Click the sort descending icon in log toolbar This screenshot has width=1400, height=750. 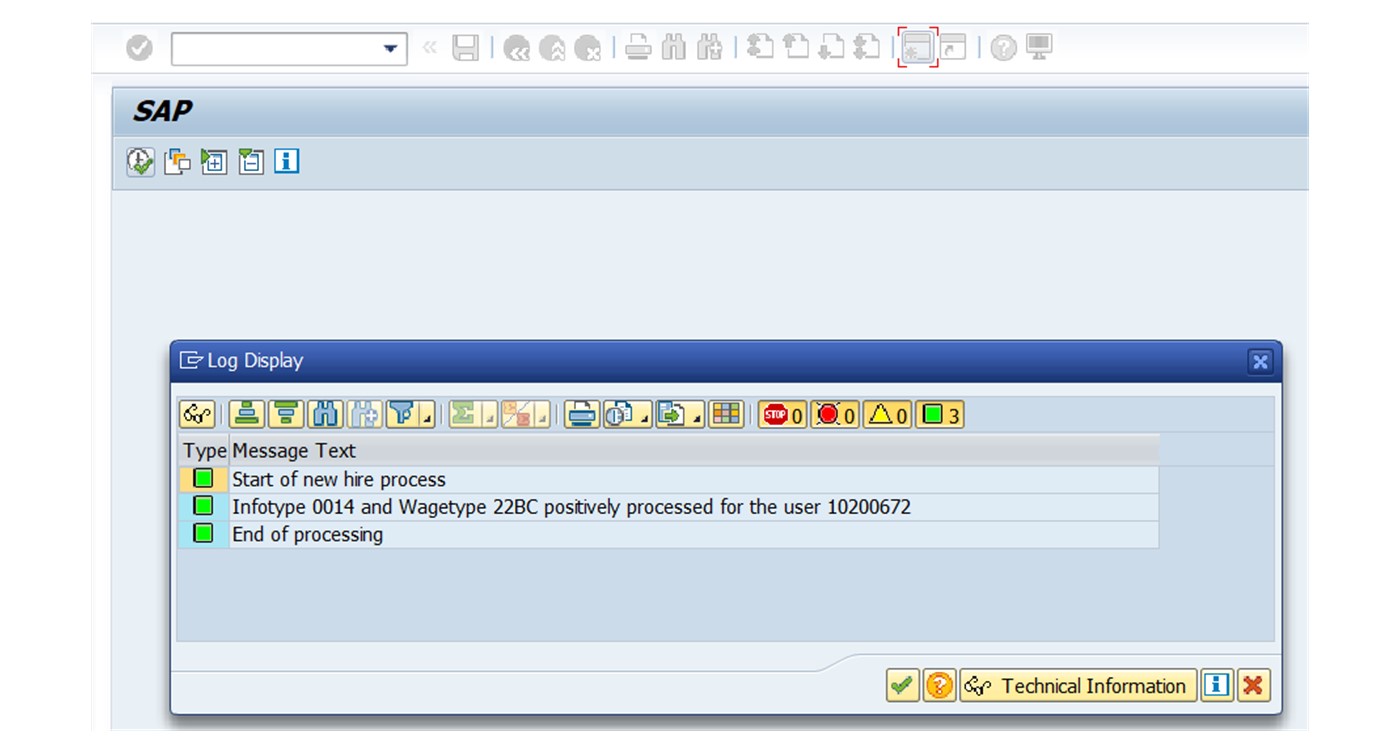[x=286, y=414]
